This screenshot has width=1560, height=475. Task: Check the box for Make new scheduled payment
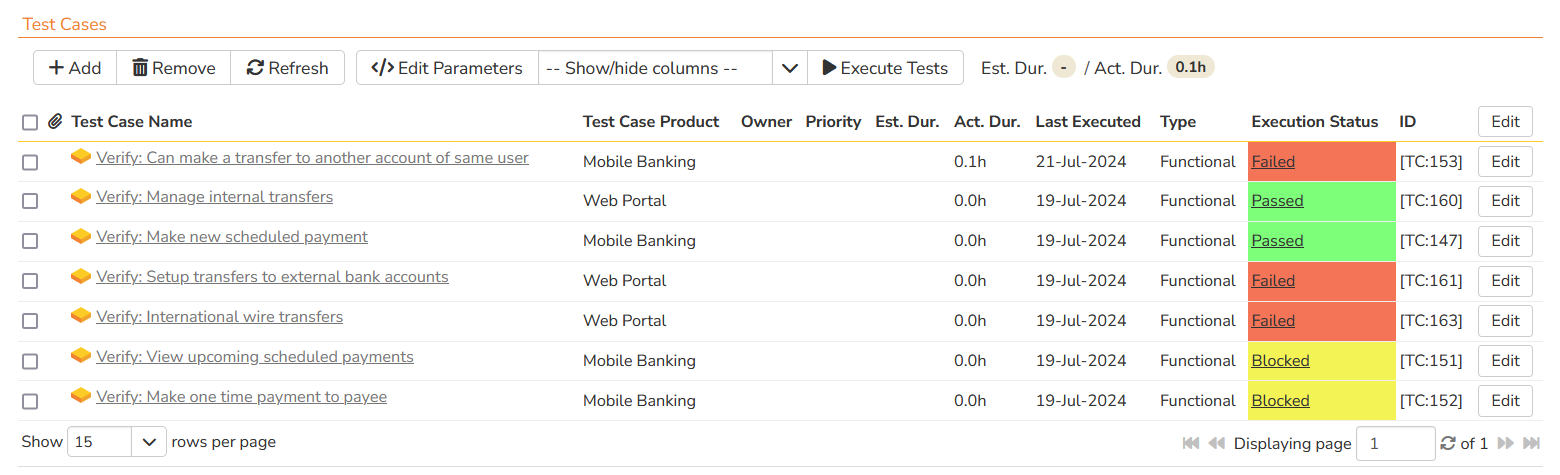pos(30,241)
